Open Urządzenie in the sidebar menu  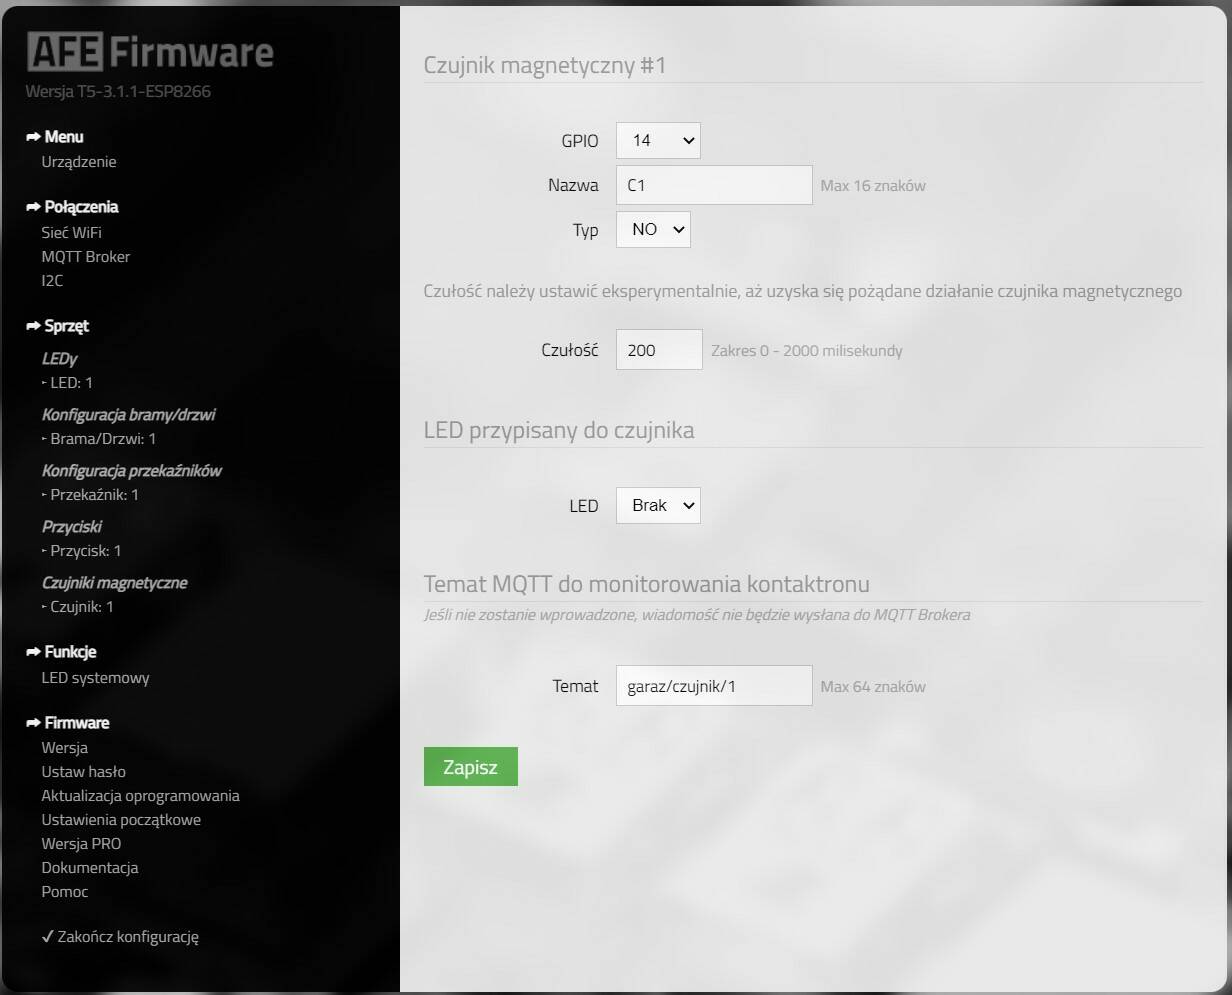click(79, 162)
